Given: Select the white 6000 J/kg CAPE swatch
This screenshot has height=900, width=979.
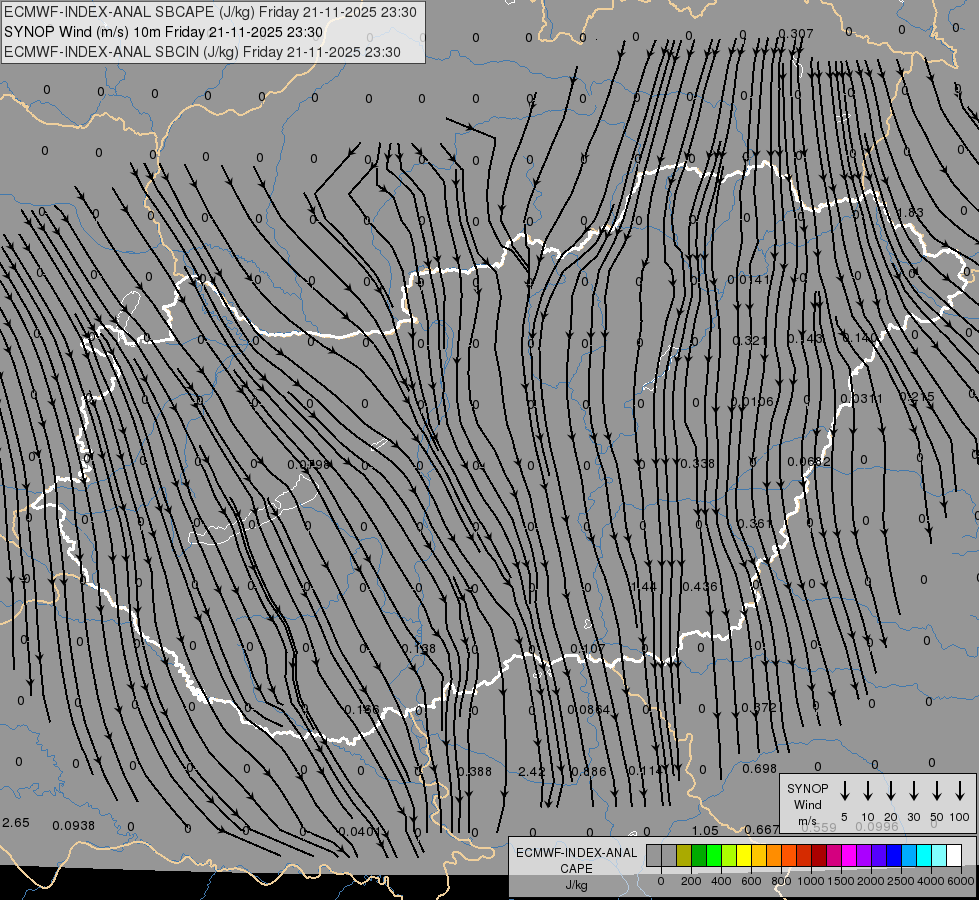Looking at the screenshot, I should tap(954, 855).
